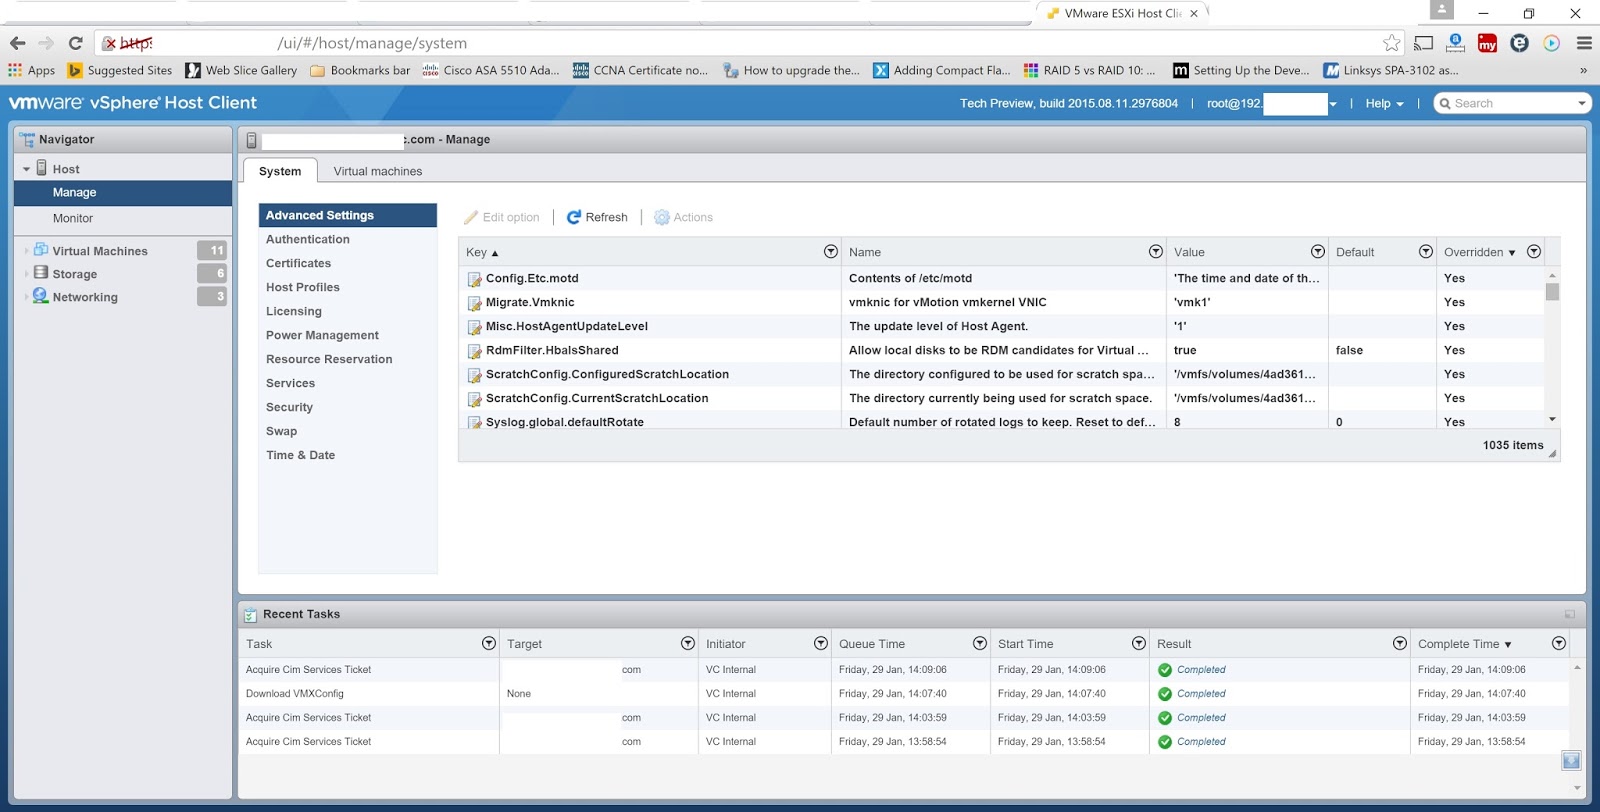Open the Name column filter dropdown
This screenshot has width=1600, height=812.
tap(1155, 251)
